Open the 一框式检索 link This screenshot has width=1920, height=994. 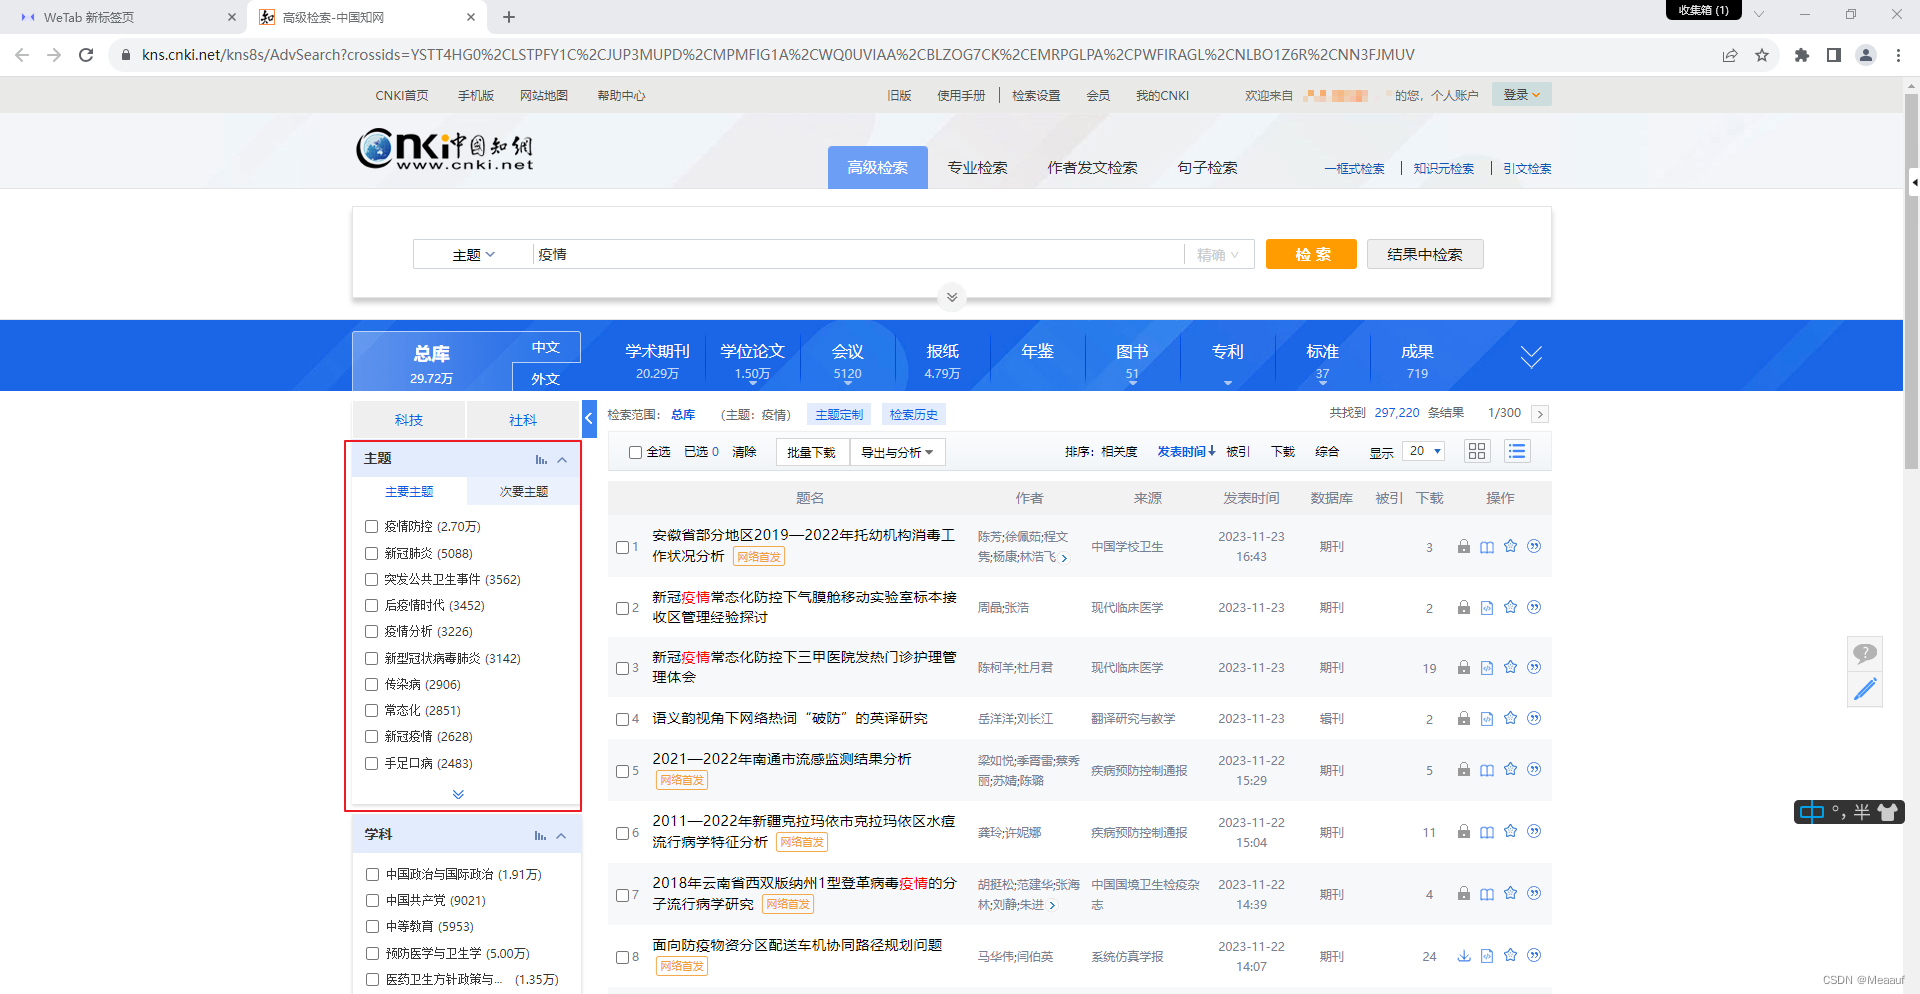click(1354, 168)
